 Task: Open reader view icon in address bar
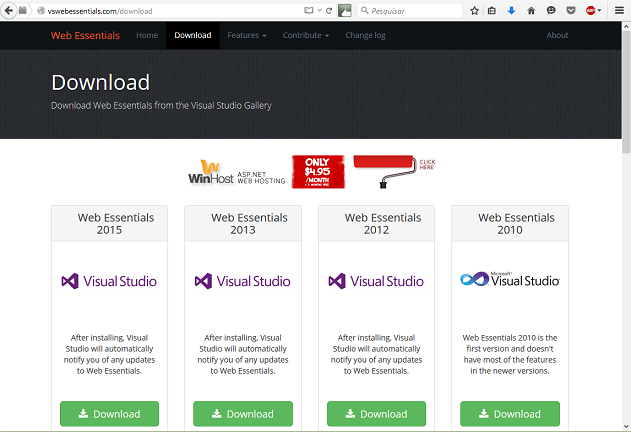[x=309, y=11]
